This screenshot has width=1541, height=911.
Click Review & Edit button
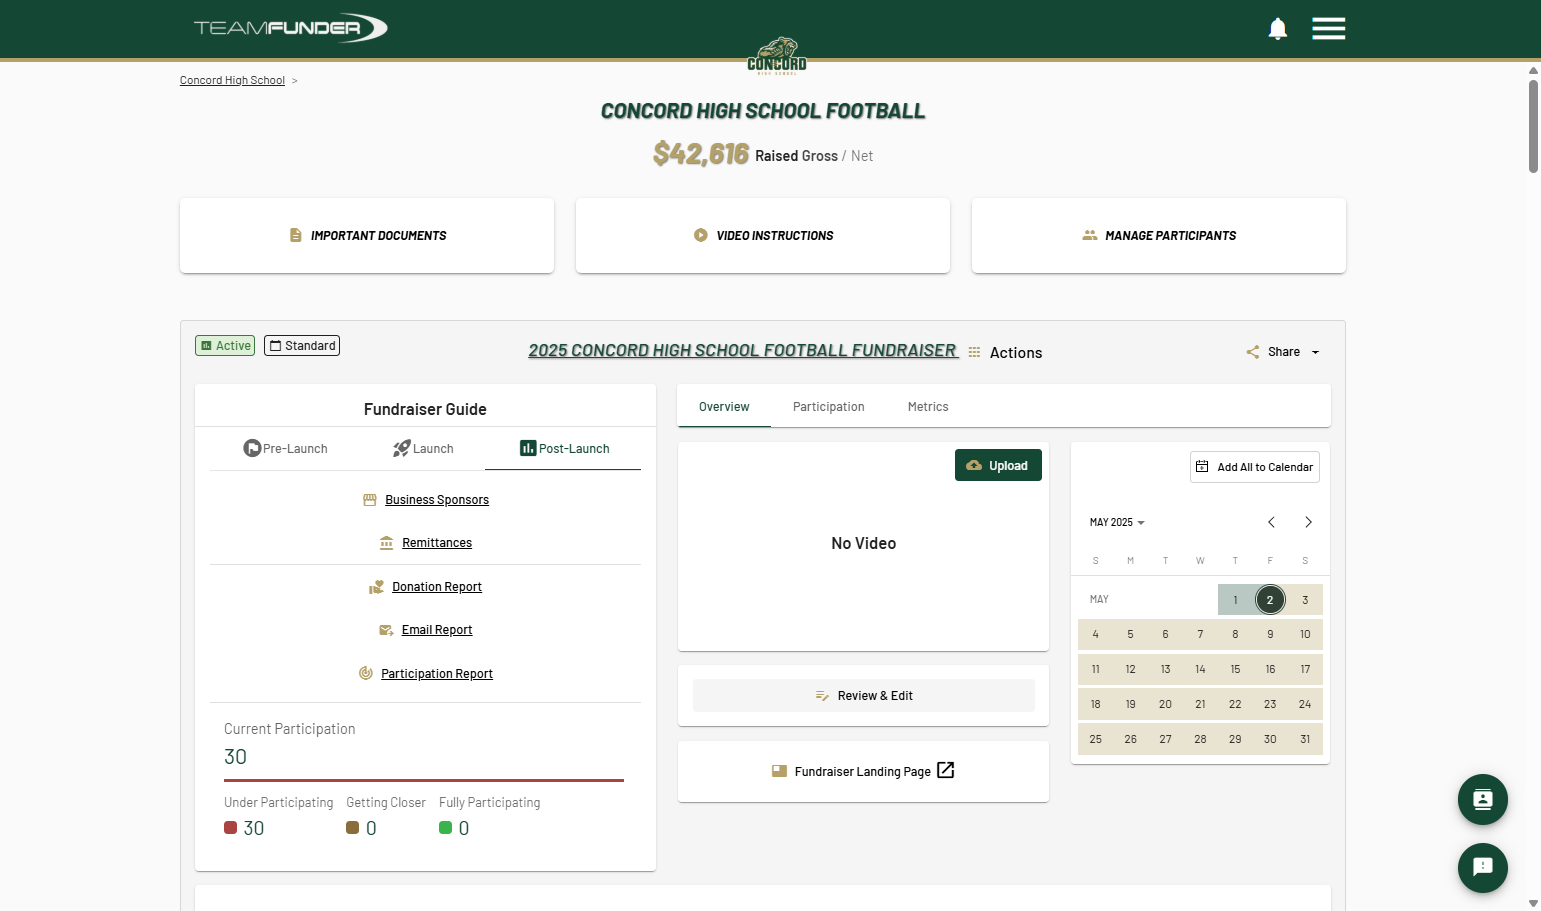[x=864, y=696]
